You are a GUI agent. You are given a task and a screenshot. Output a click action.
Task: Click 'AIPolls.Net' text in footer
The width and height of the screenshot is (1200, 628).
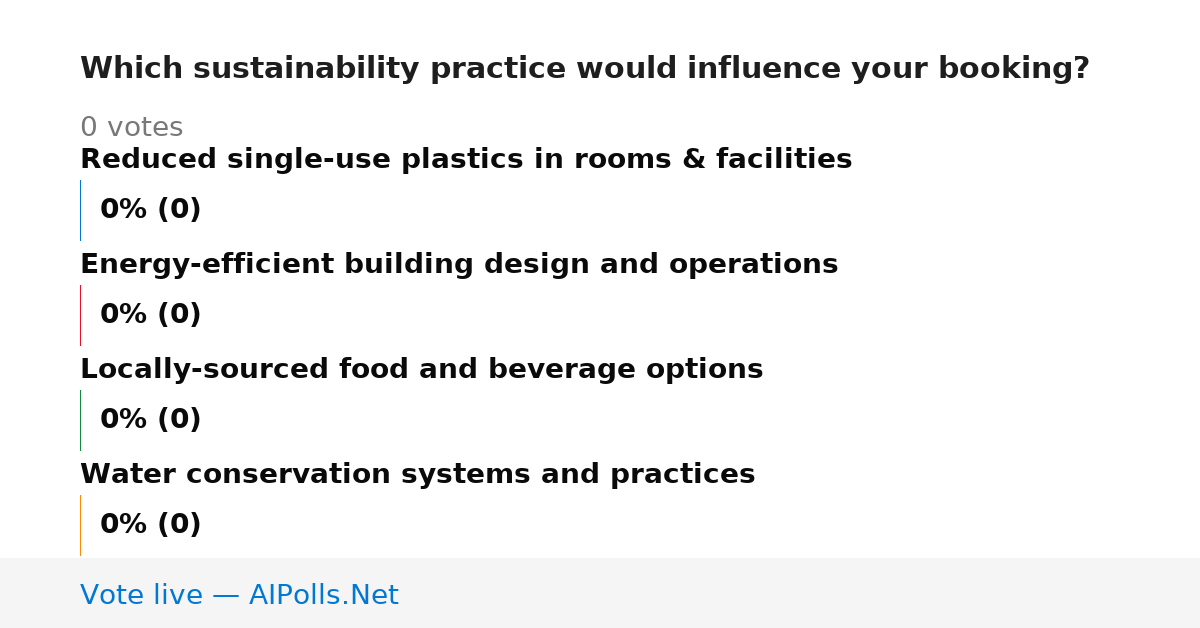coord(323,596)
